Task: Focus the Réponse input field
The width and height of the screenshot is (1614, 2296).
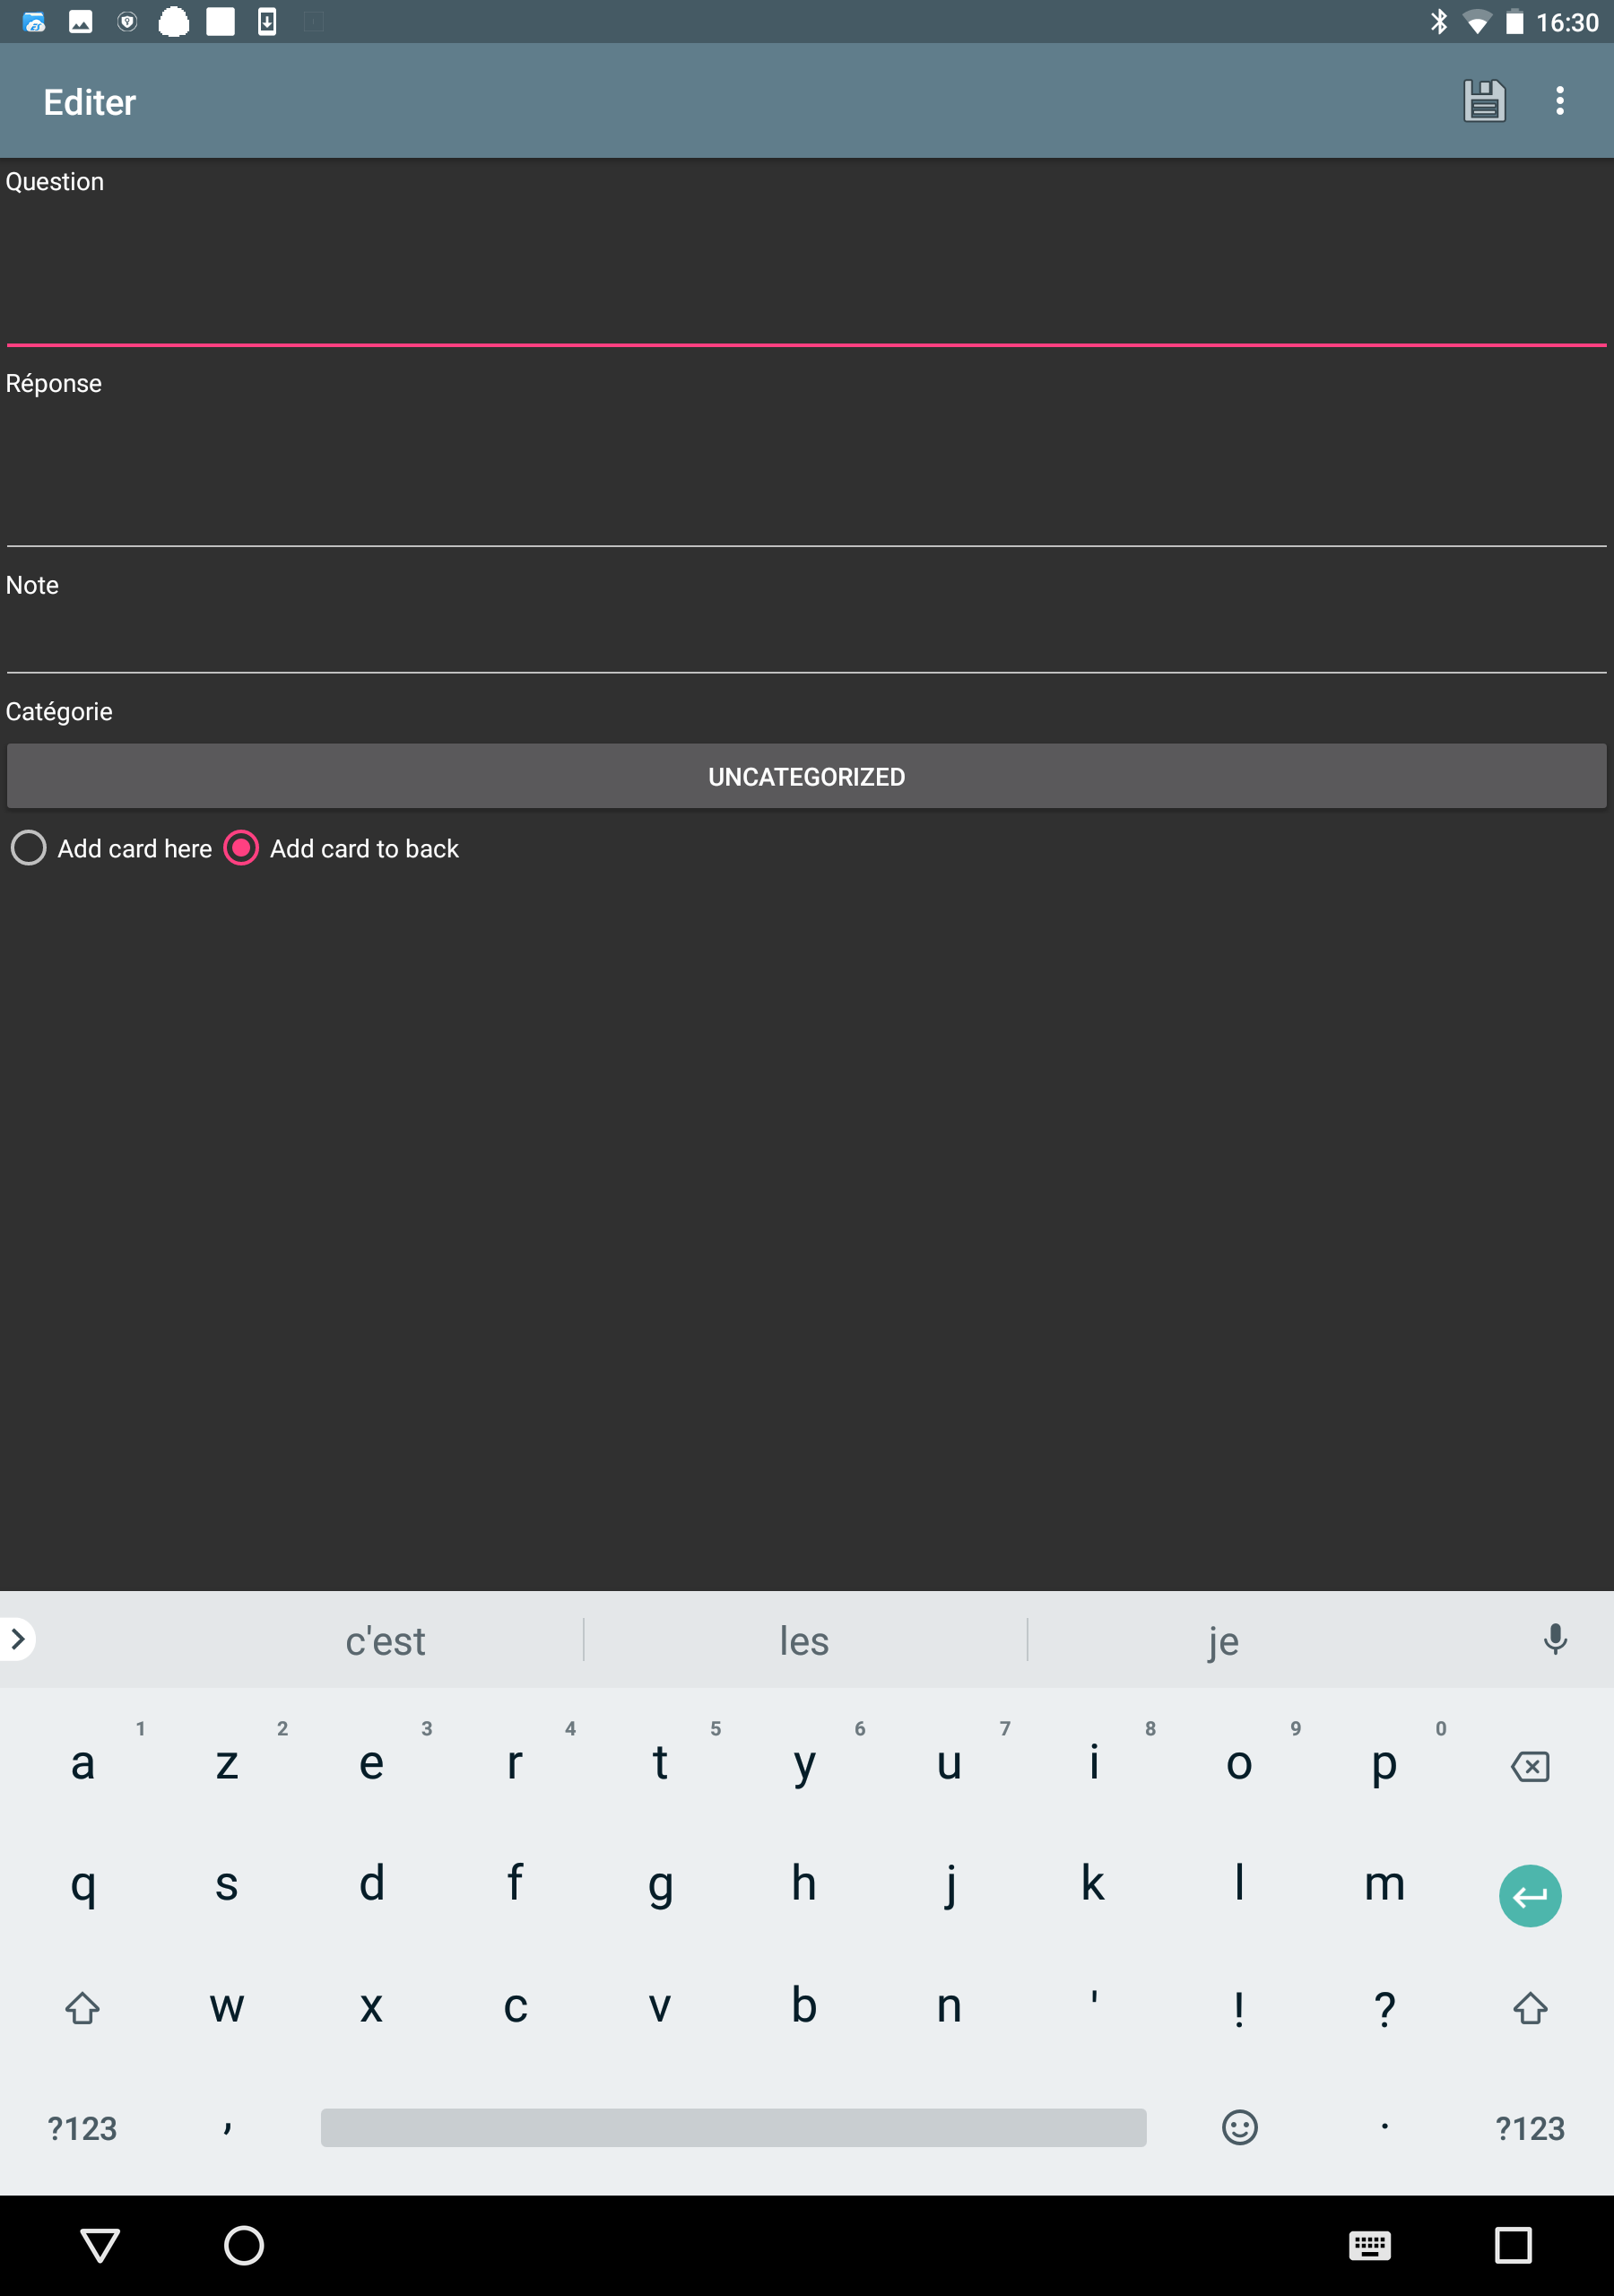Action: [x=806, y=474]
